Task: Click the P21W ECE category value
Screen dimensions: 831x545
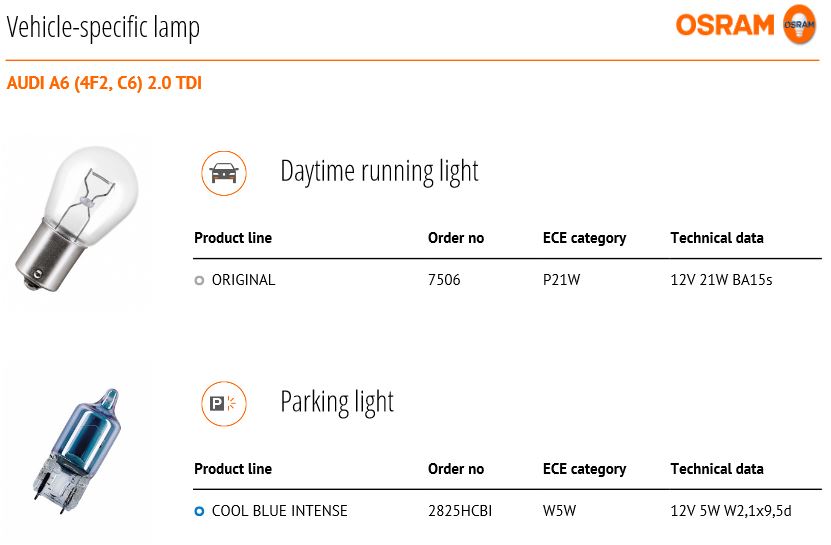Action: tap(561, 280)
